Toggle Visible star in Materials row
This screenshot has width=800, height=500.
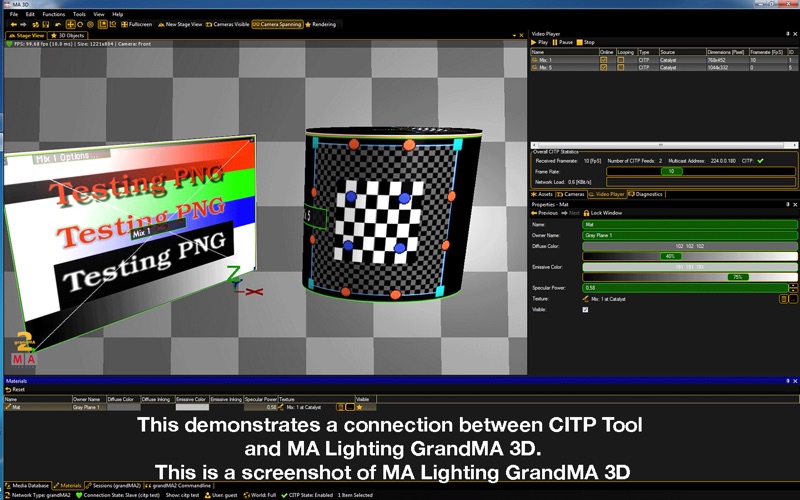tap(359, 407)
